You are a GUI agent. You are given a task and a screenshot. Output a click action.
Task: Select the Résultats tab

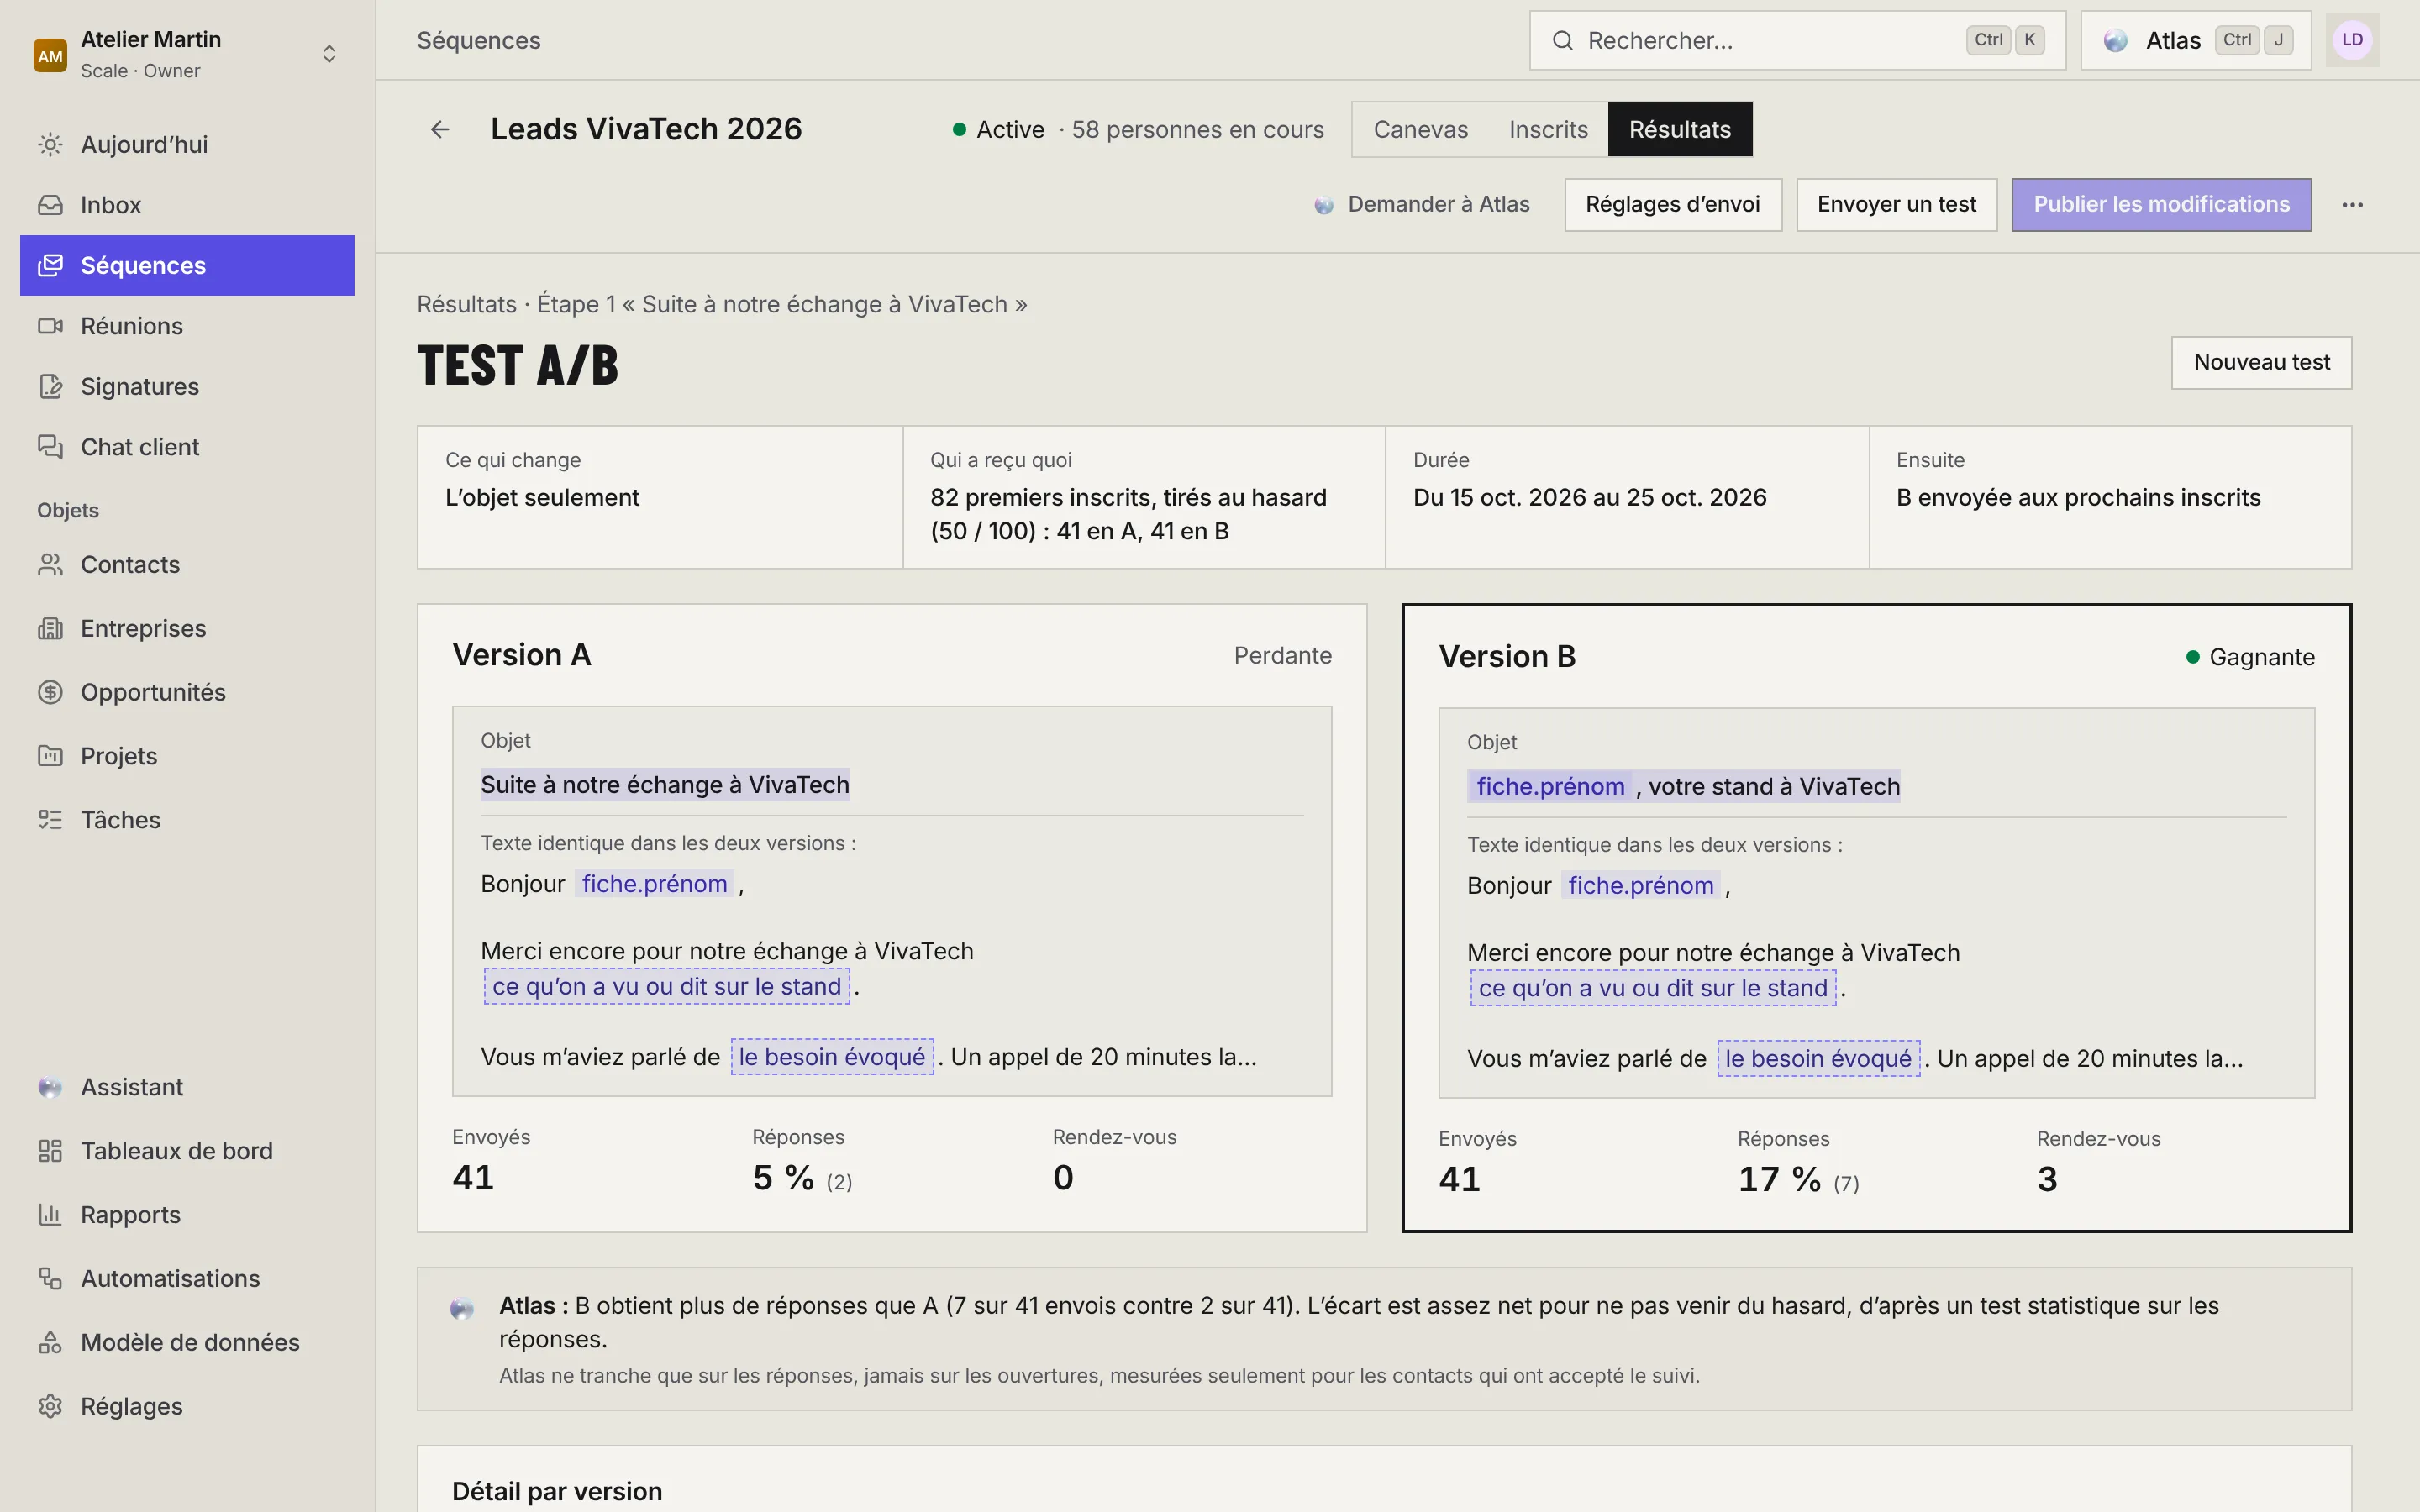tap(1679, 129)
